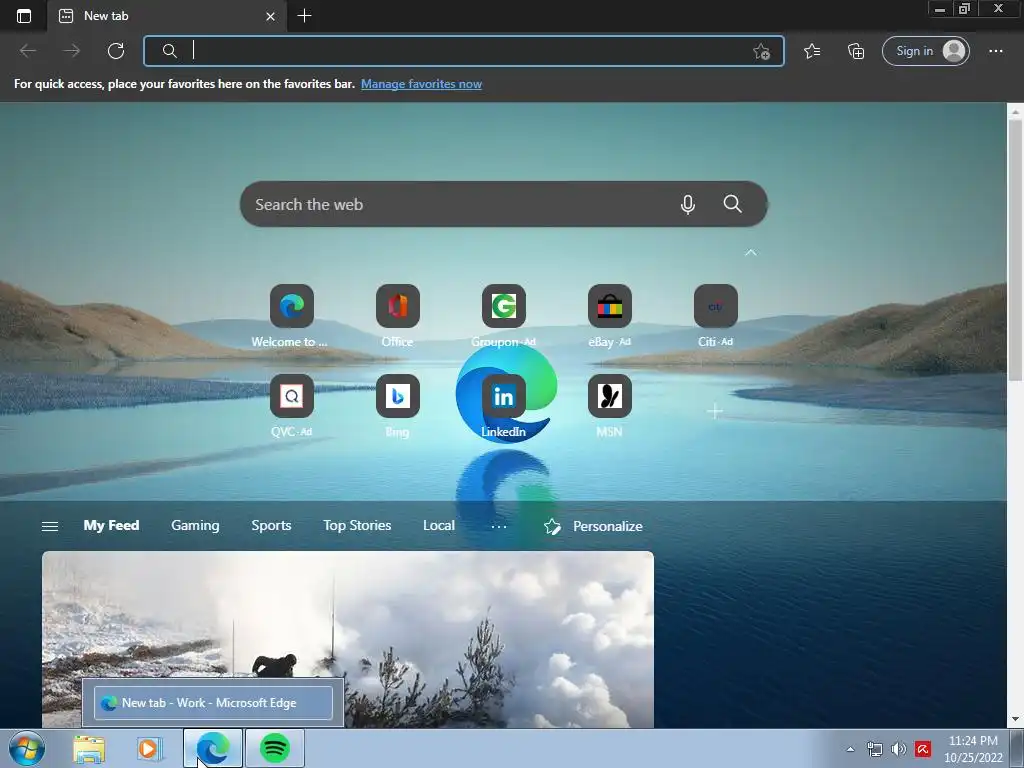The image size is (1024, 768).
Task: Open the LinkedIn quick link tile
Action: tap(504, 396)
